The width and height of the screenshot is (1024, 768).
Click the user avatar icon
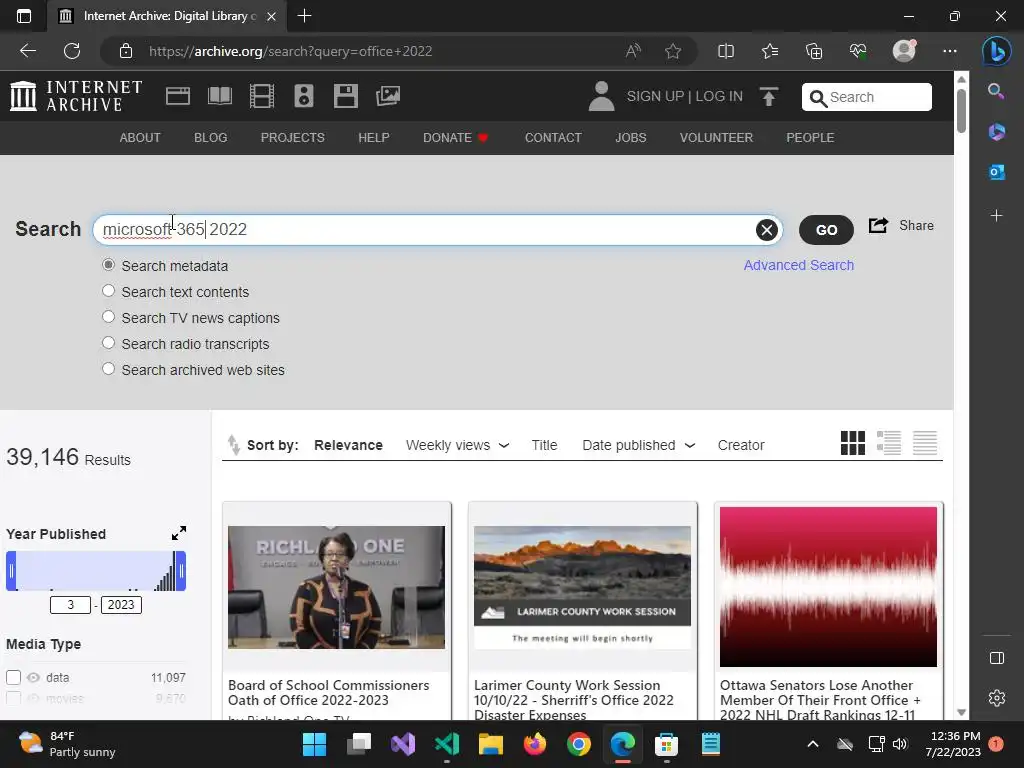pyautogui.click(x=601, y=96)
